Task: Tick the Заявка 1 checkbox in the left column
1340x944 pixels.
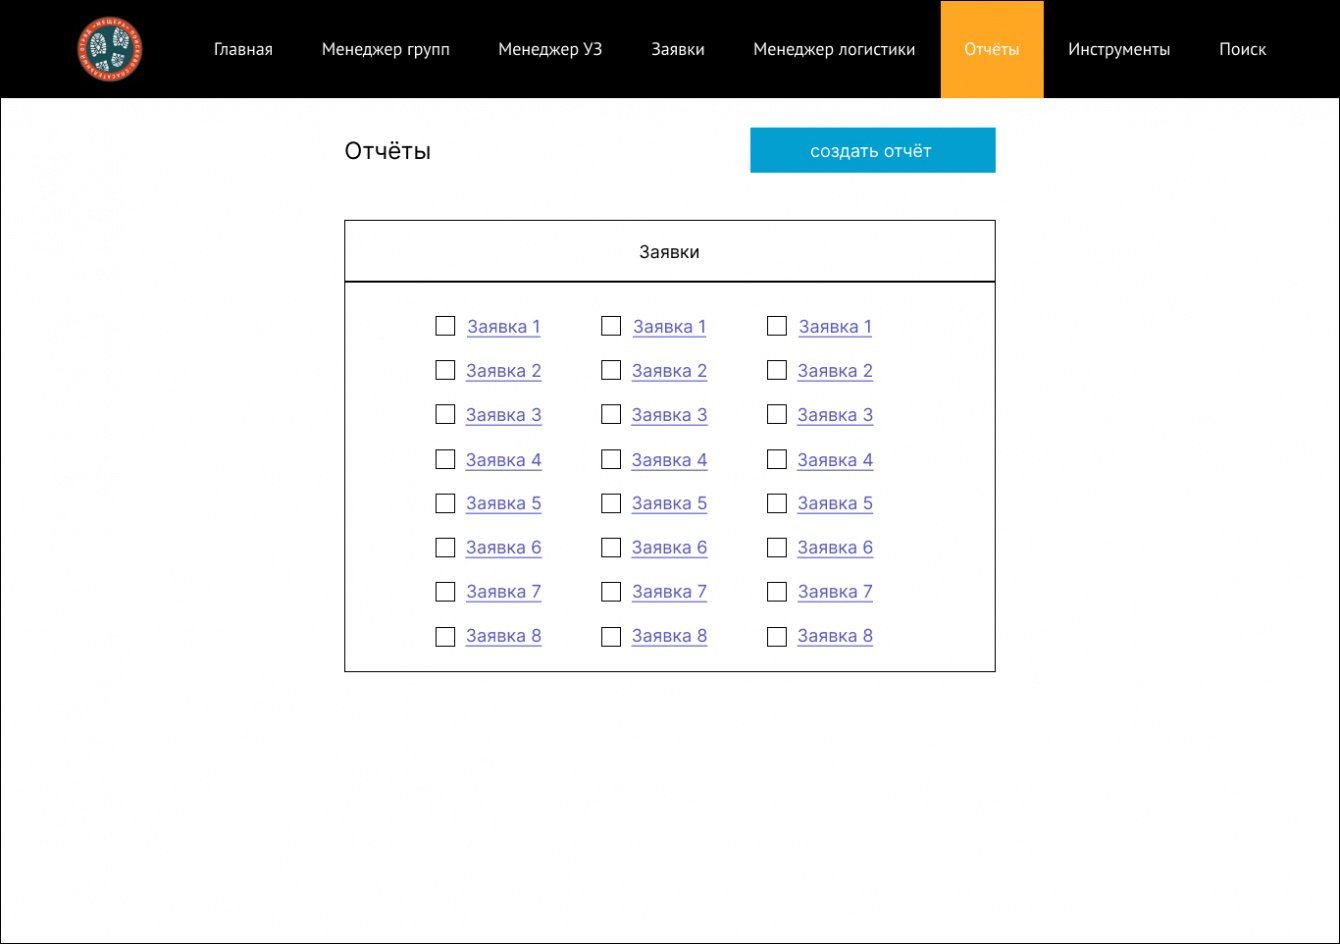Action: [x=445, y=326]
